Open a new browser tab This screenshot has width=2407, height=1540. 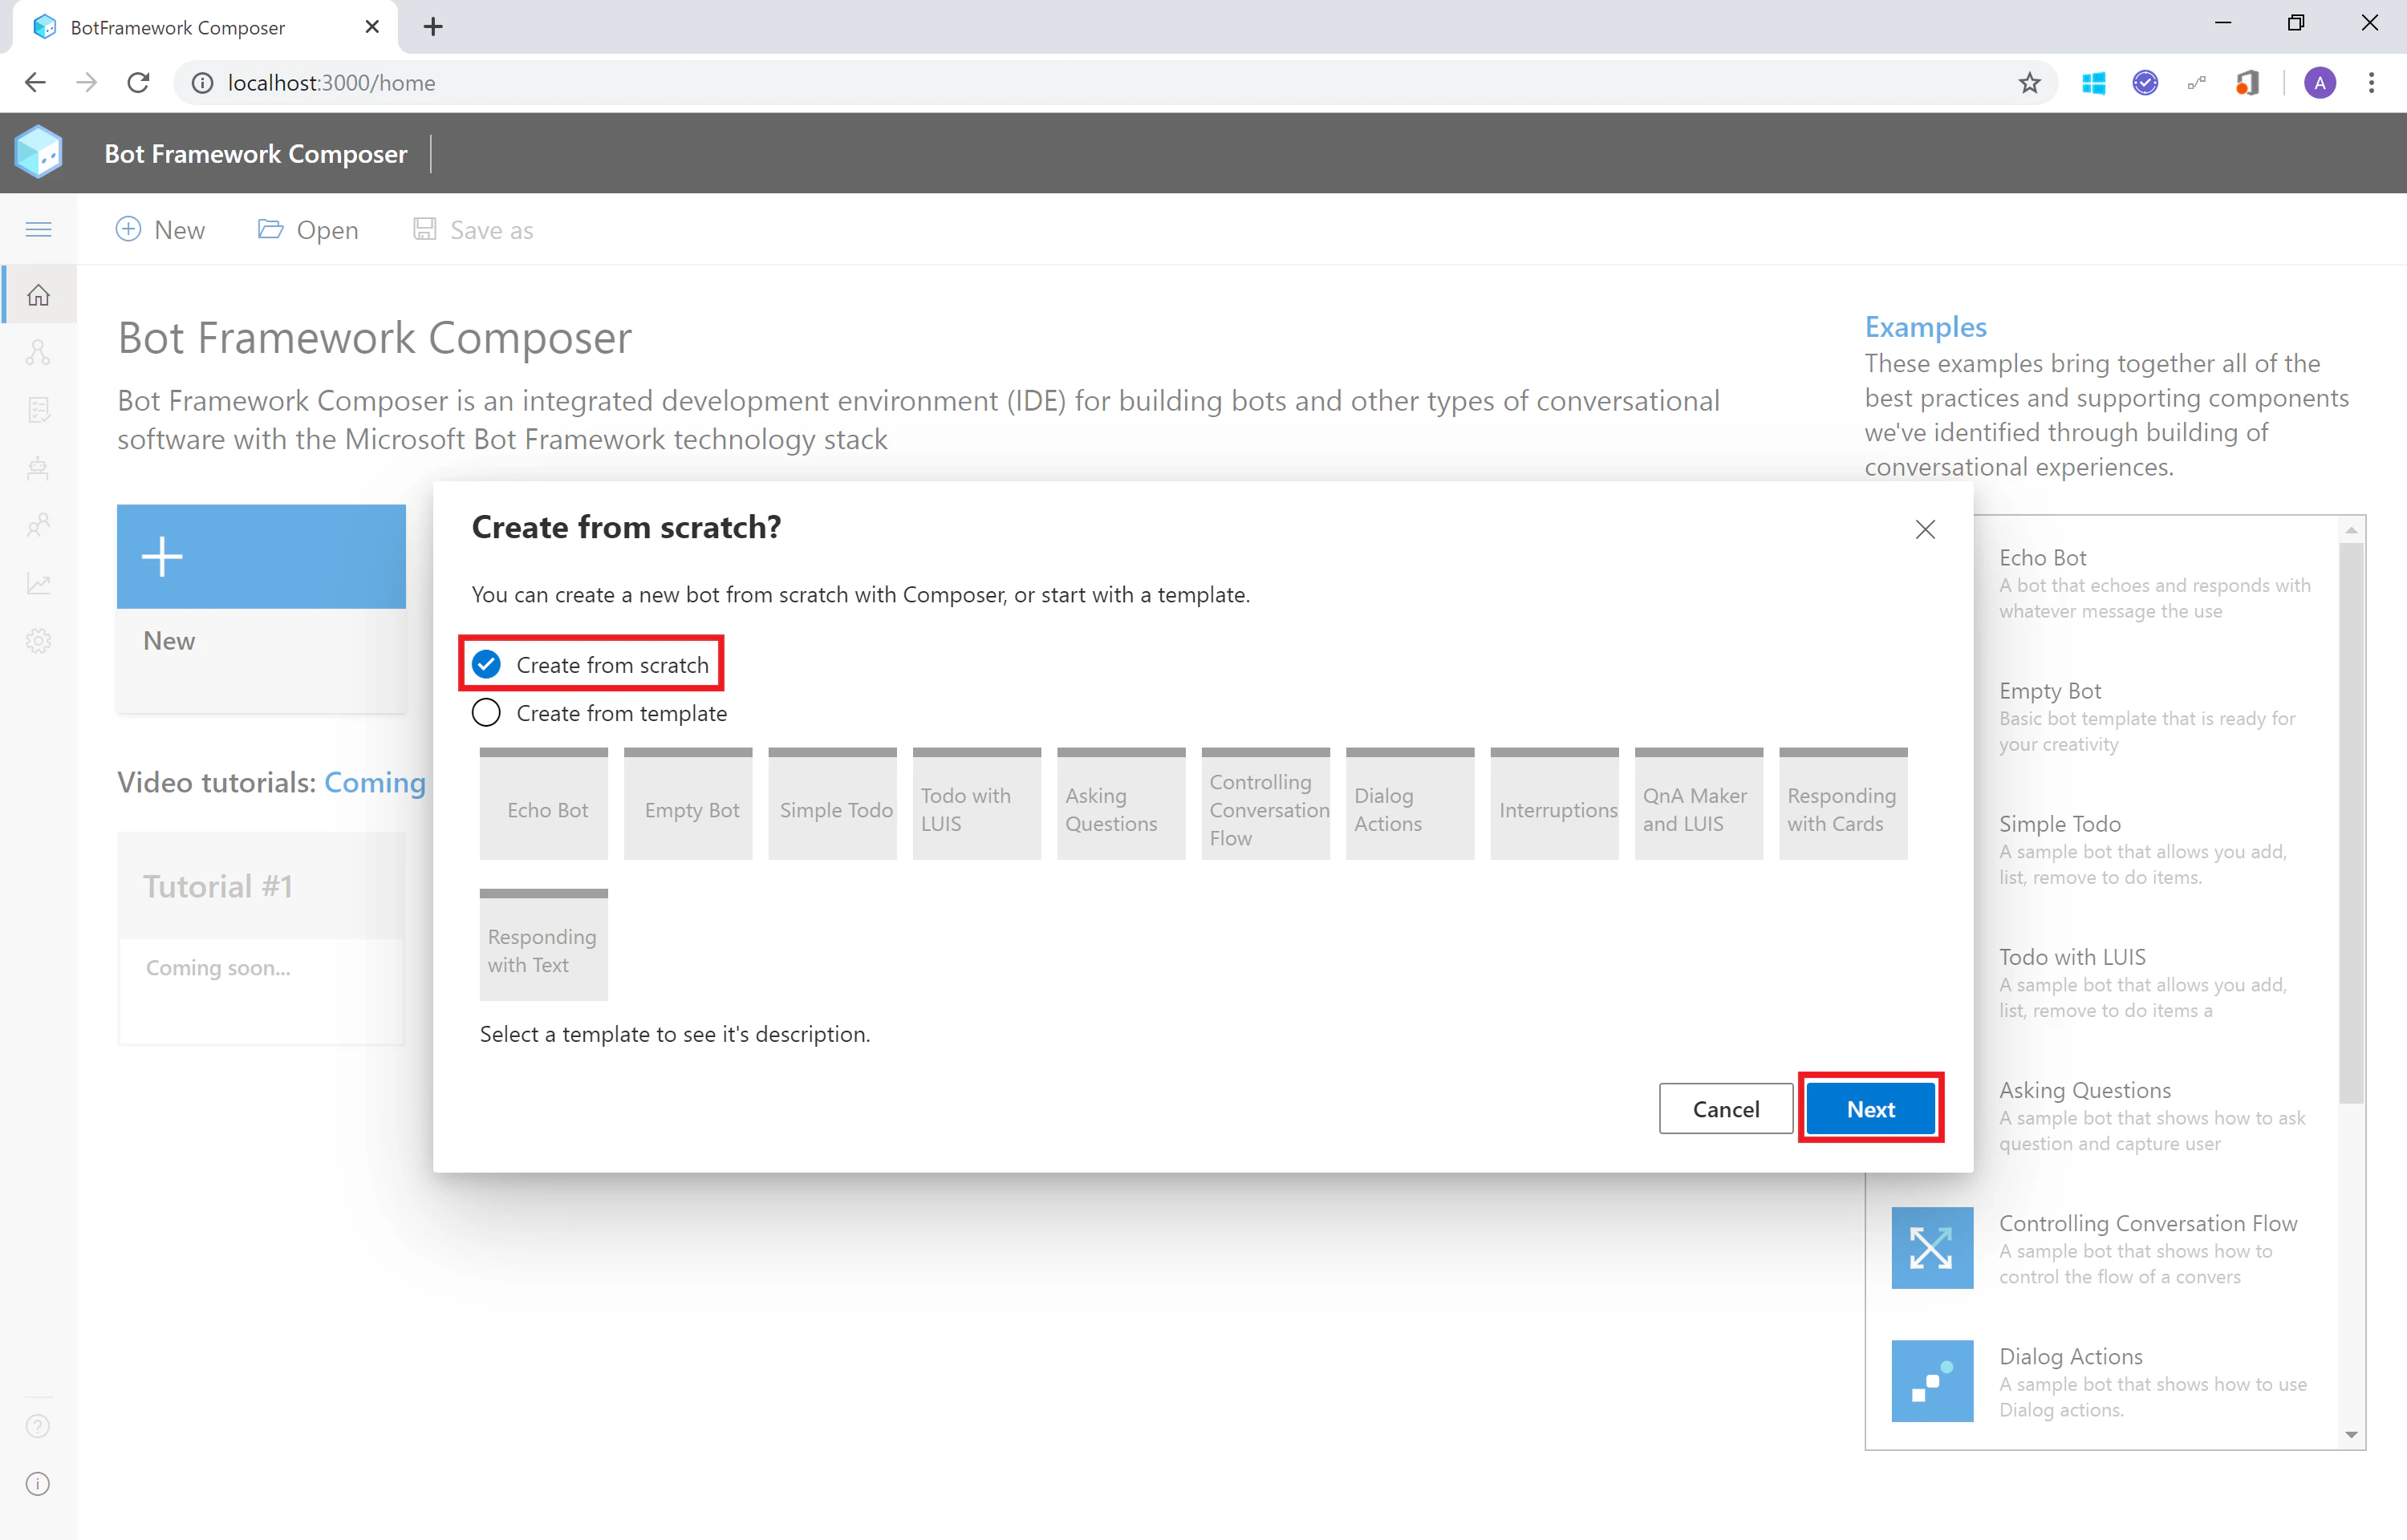pos(433,27)
